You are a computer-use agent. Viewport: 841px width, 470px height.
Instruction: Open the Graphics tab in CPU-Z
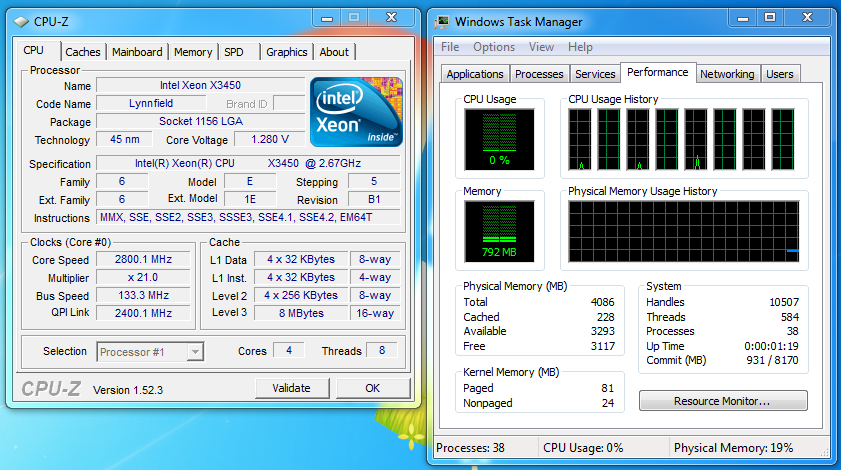[x=287, y=52]
